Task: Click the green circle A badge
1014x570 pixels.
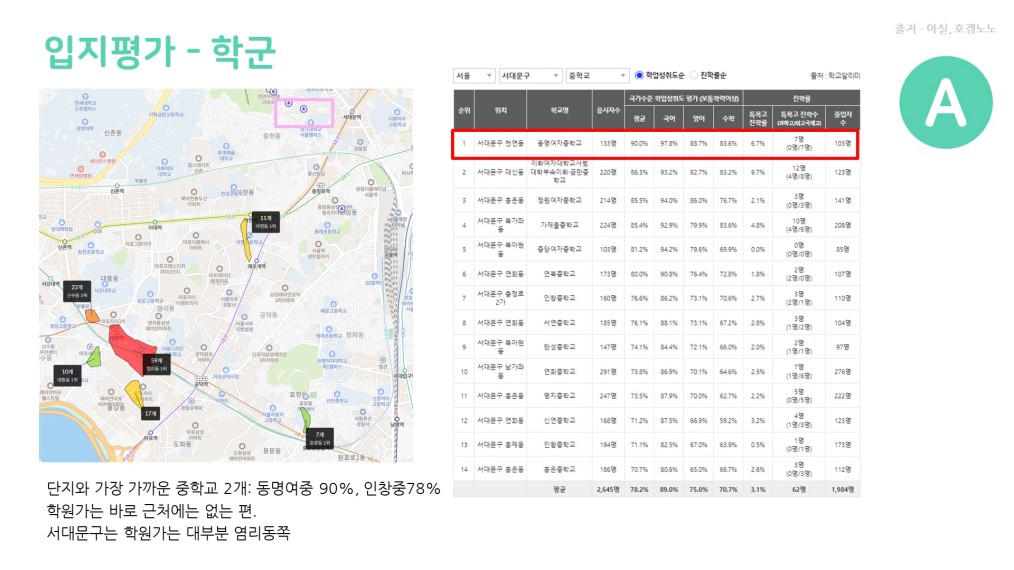Action: (x=945, y=102)
